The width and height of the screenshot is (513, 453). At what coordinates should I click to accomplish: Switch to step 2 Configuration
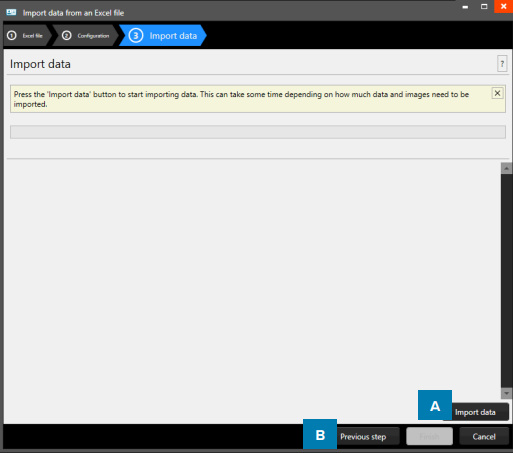click(x=85, y=36)
